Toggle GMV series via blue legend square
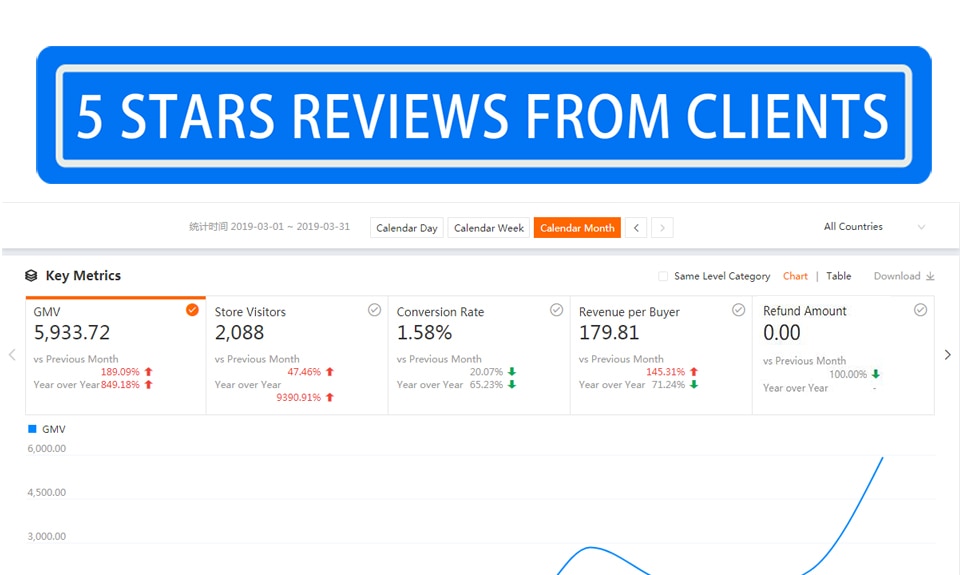Screen dimensions: 960x575 pos(32,429)
